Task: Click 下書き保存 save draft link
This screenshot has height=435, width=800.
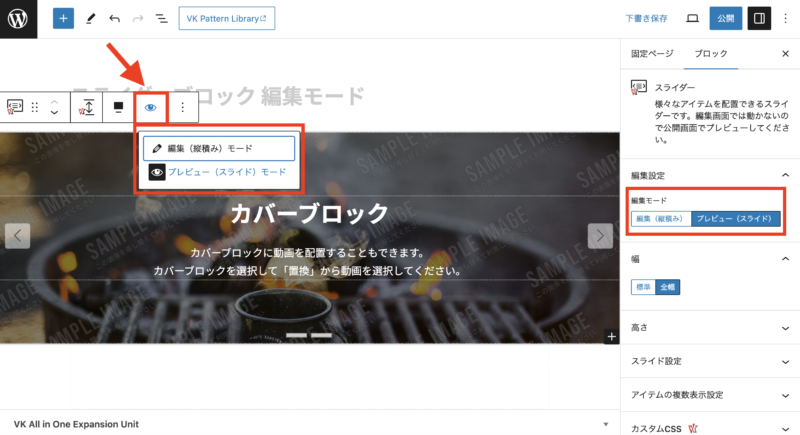Action: click(646, 18)
